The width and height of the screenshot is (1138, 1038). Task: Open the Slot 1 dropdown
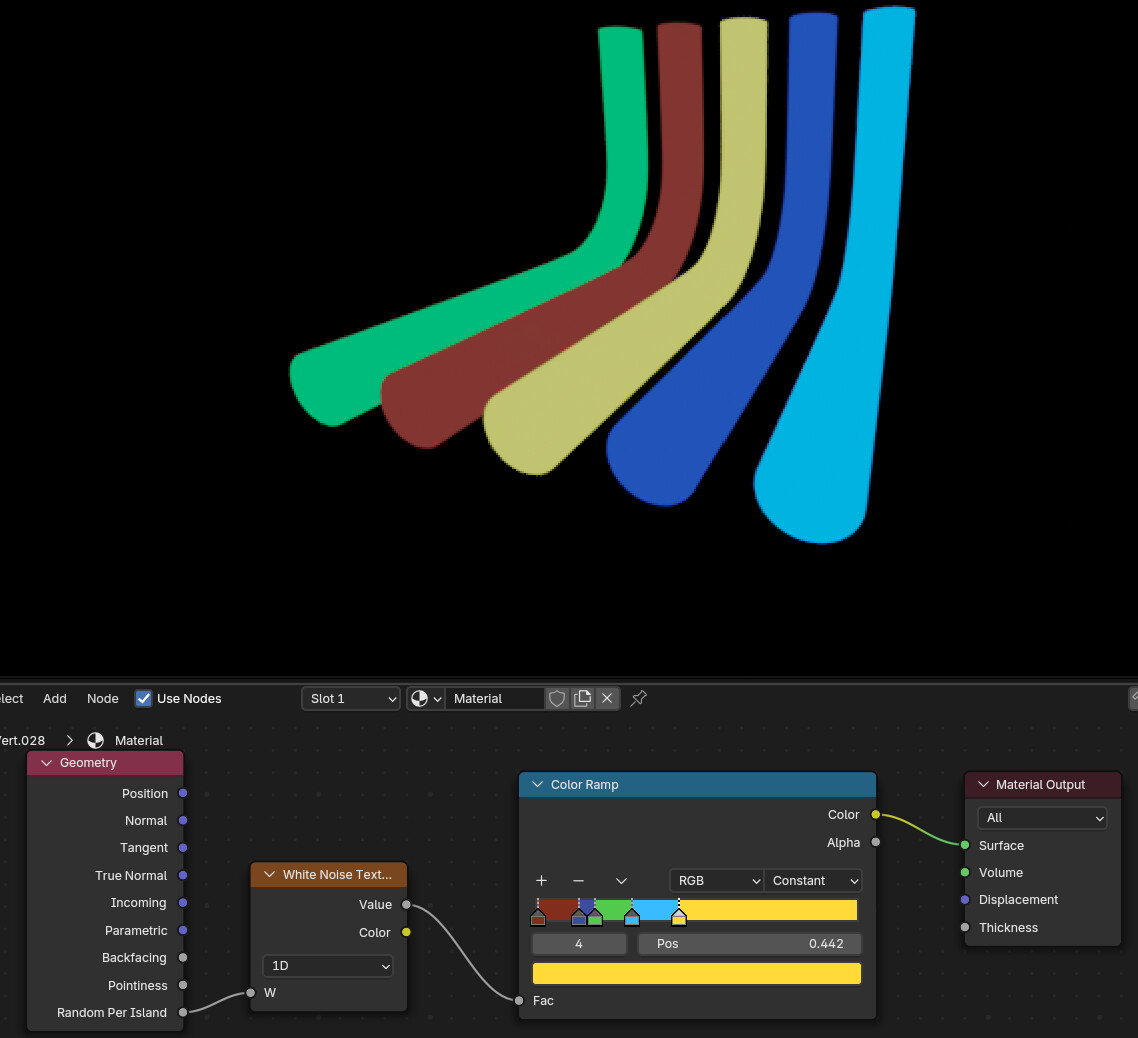coord(351,698)
